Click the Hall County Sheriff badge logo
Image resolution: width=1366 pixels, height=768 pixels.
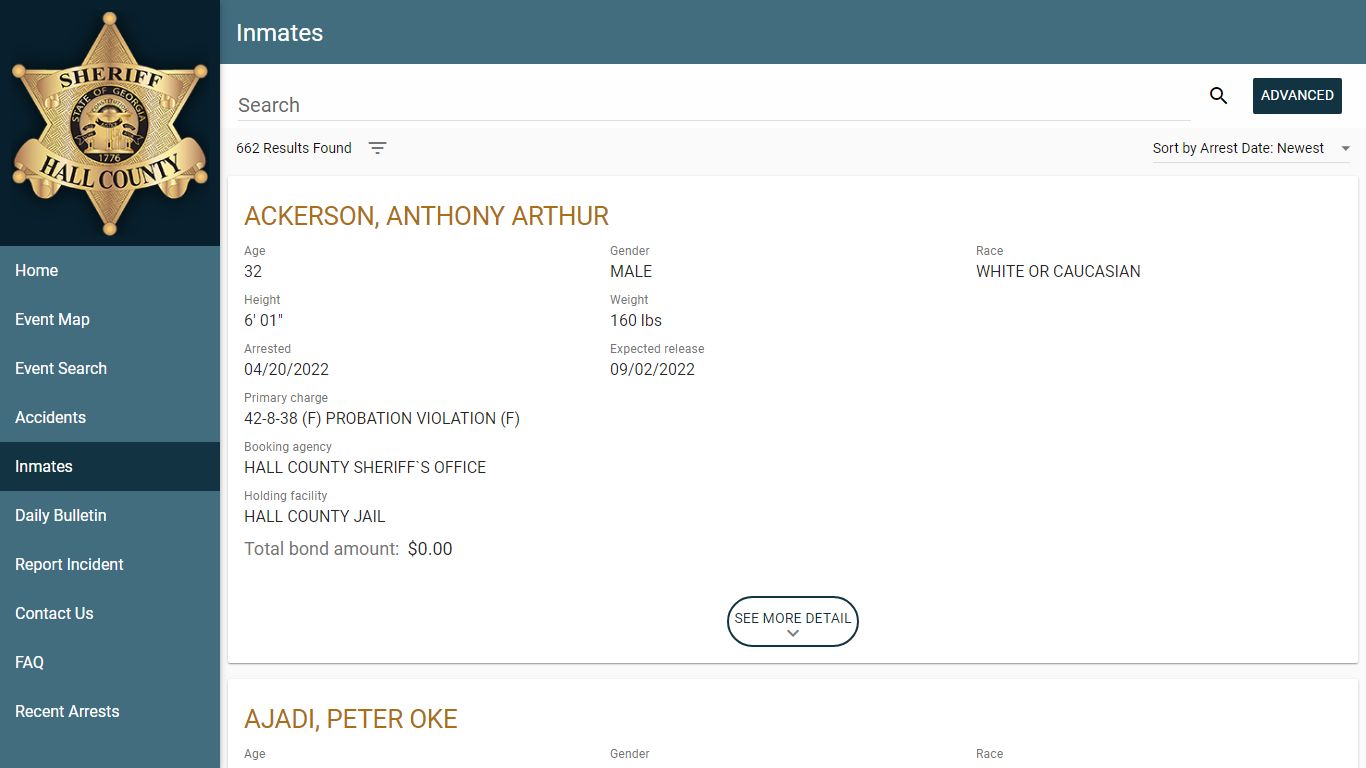110,123
